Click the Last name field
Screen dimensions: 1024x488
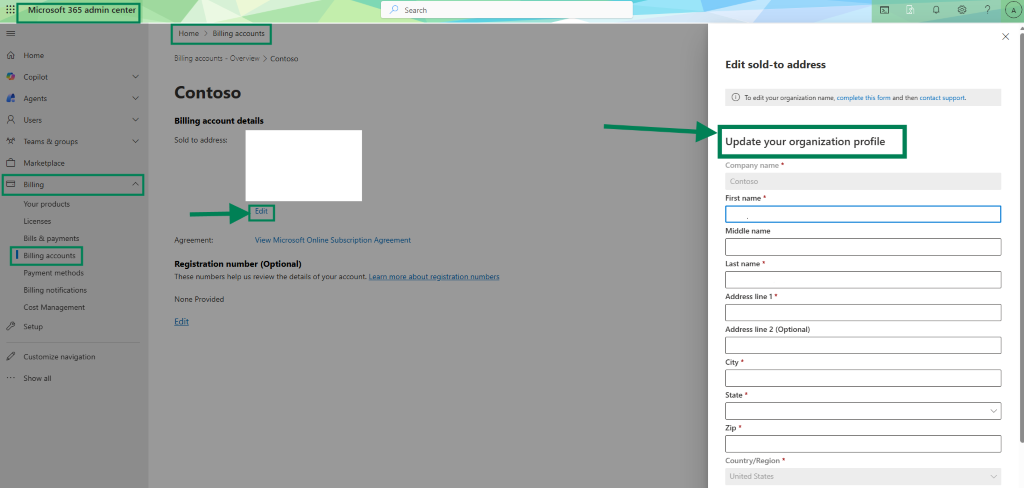click(x=863, y=280)
